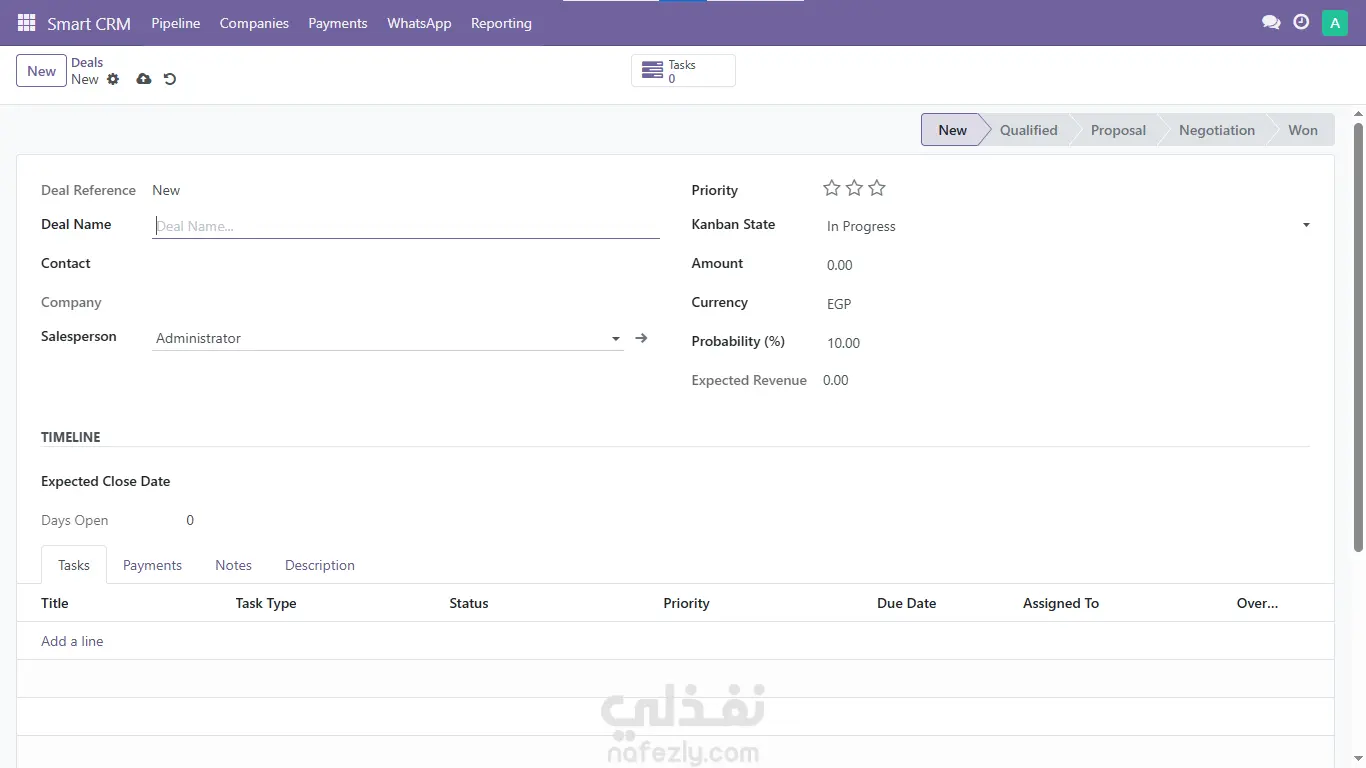Viewport: 1366px width, 768px height.
Task: Expand the Salesperson dropdown arrow
Action: pyautogui.click(x=616, y=339)
